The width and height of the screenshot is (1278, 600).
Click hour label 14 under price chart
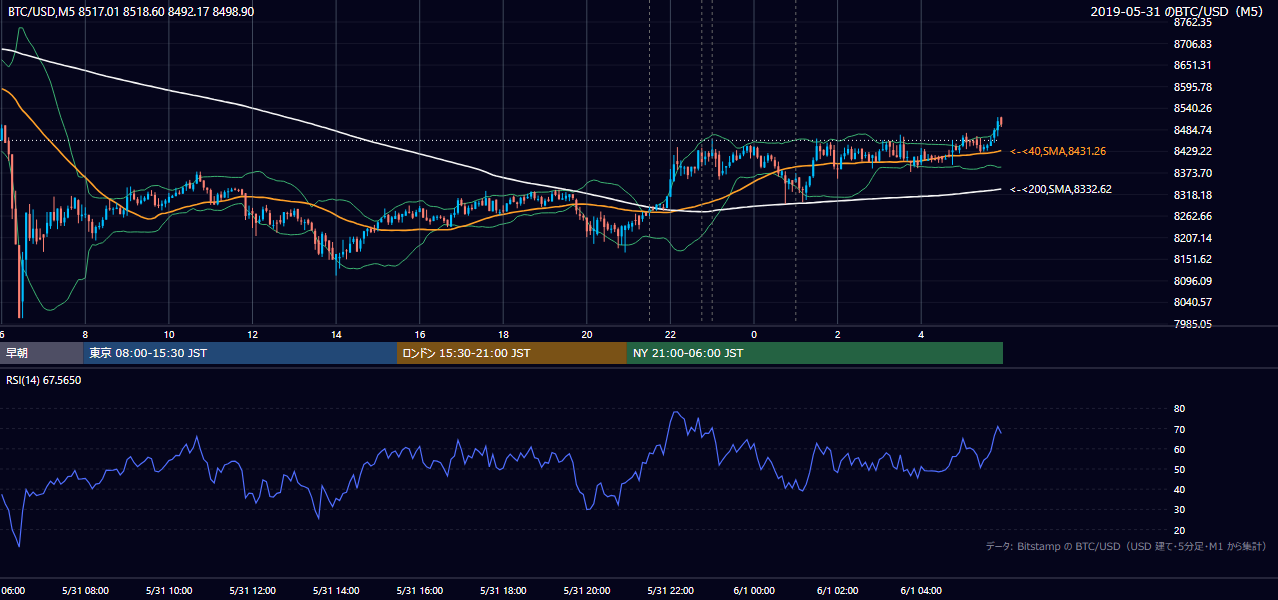point(336,334)
